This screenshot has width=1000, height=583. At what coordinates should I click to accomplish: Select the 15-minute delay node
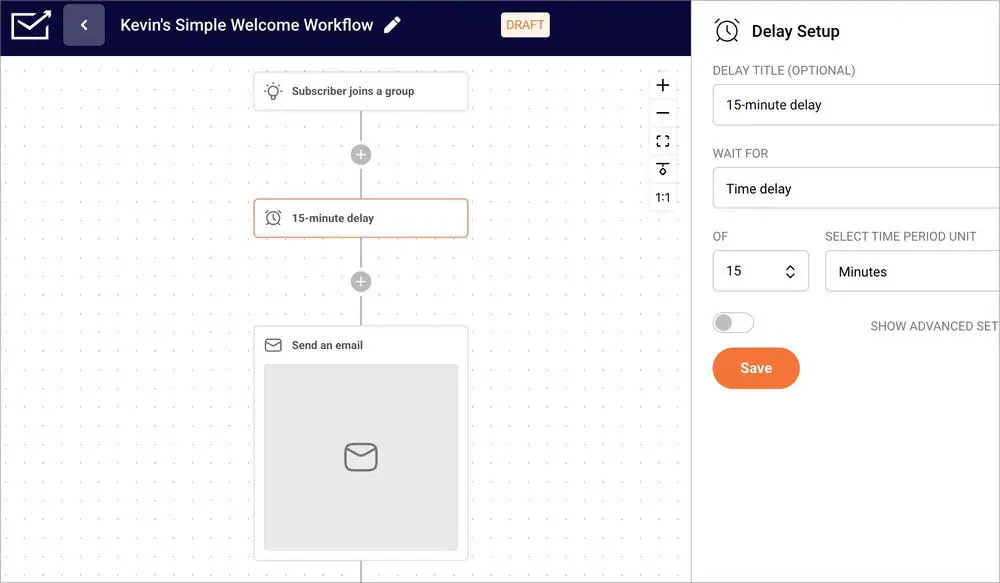[x=361, y=218]
